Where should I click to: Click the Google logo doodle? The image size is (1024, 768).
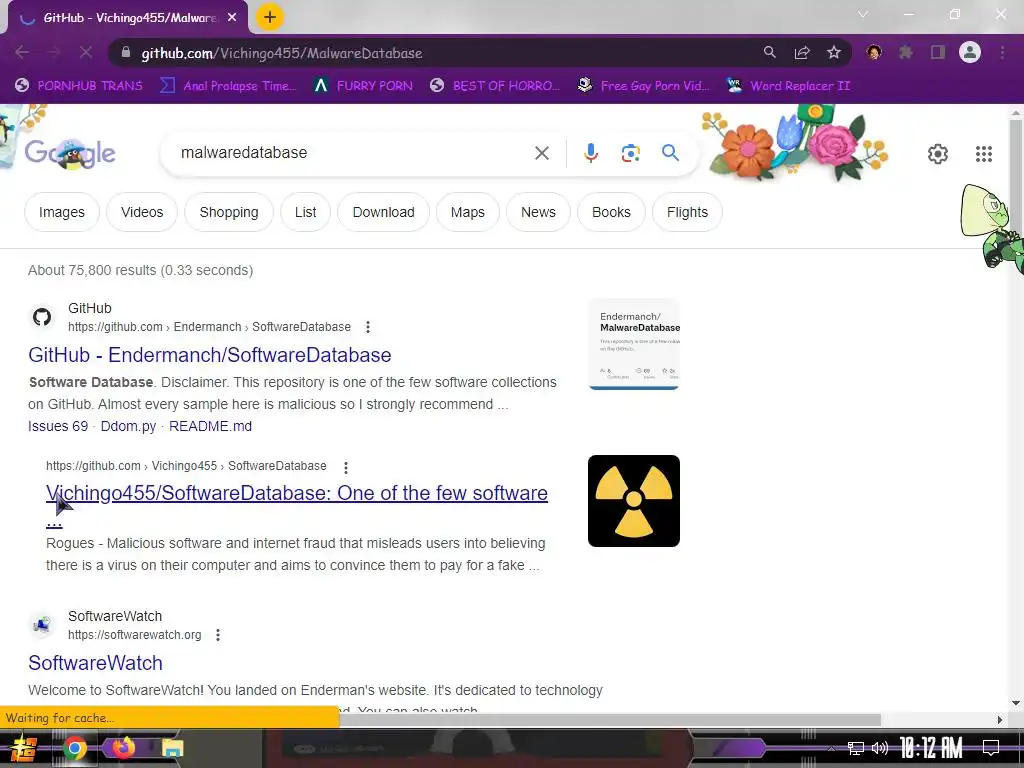coord(70,153)
